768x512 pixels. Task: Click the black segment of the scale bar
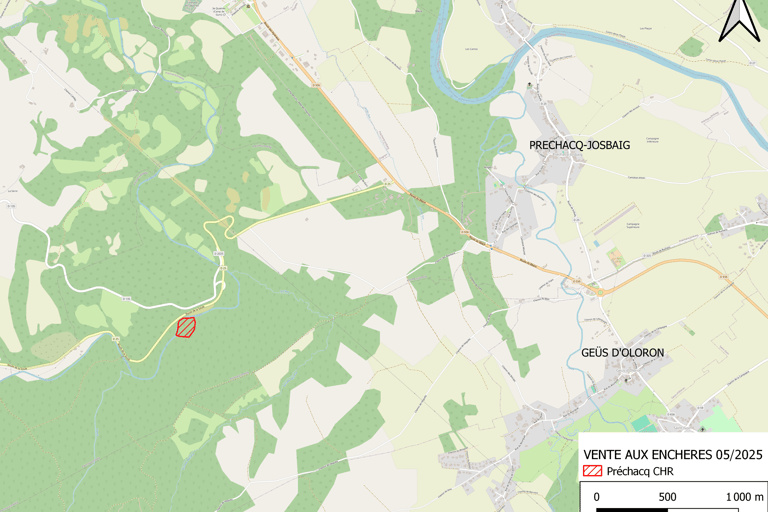(x=632, y=510)
